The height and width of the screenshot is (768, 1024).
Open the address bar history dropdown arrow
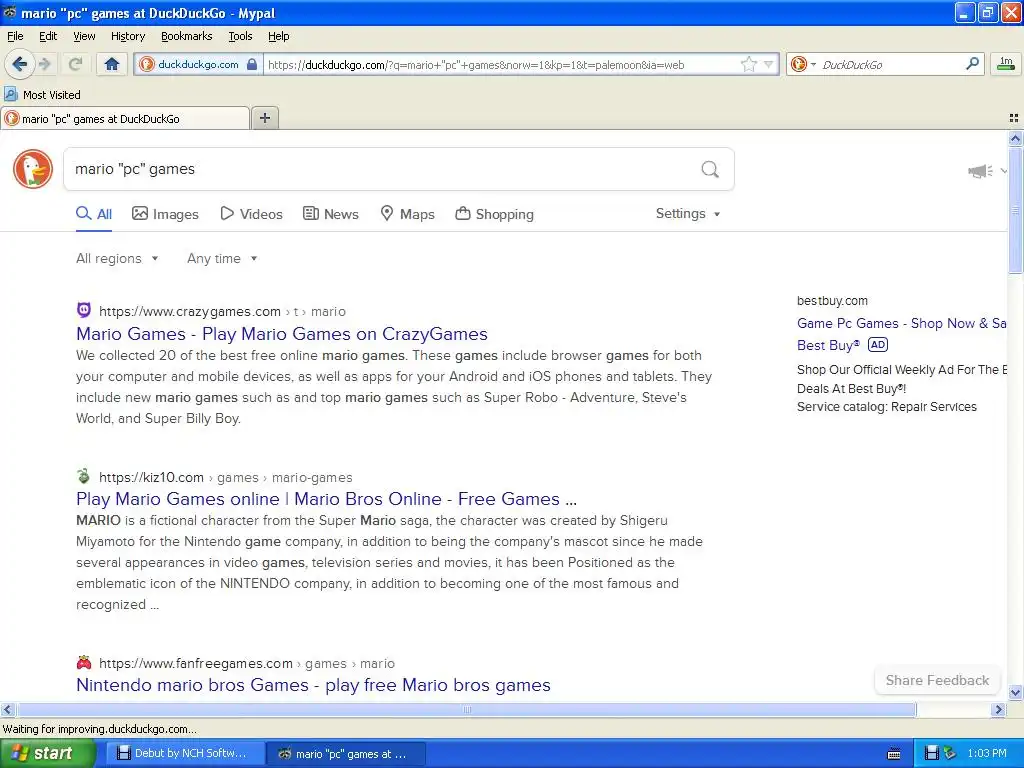pos(769,64)
